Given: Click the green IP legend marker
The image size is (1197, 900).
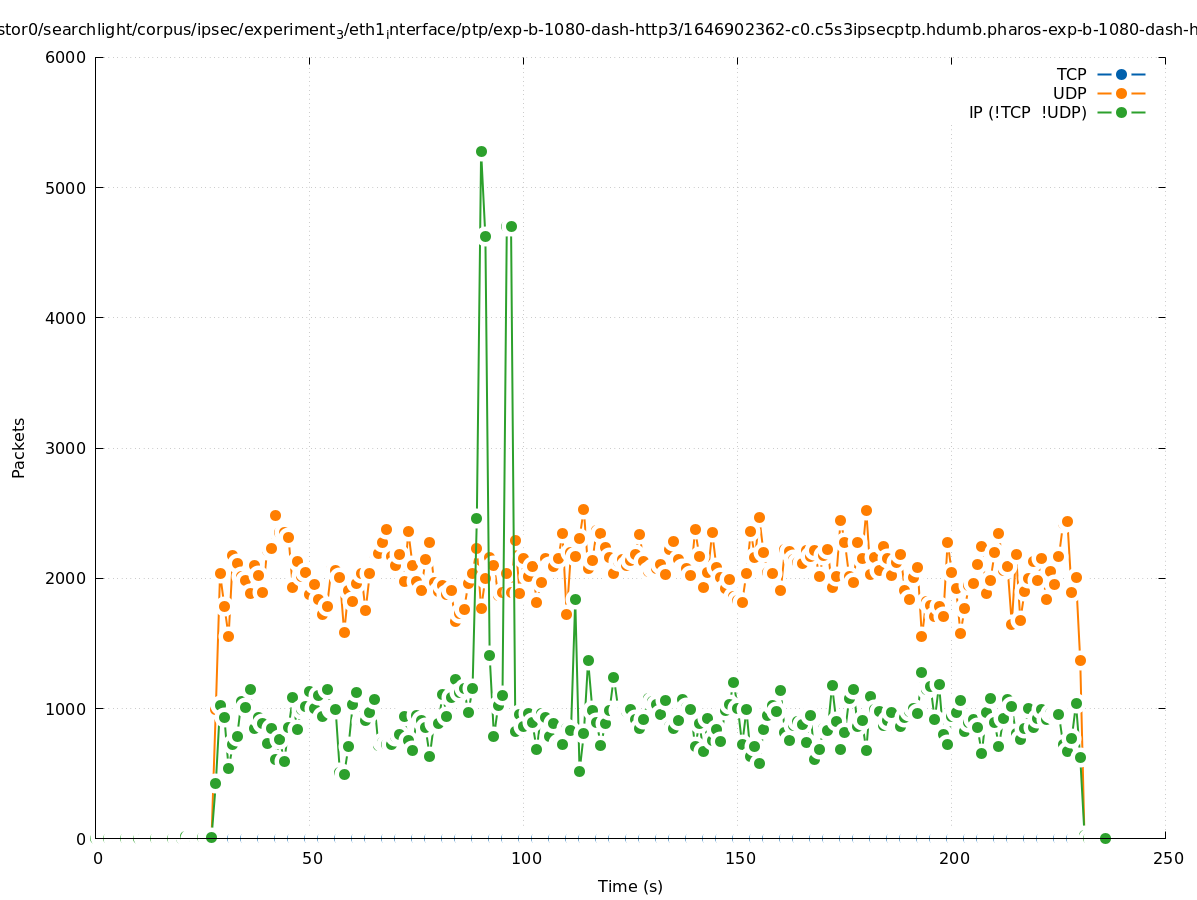Looking at the screenshot, I should coord(1121,112).
